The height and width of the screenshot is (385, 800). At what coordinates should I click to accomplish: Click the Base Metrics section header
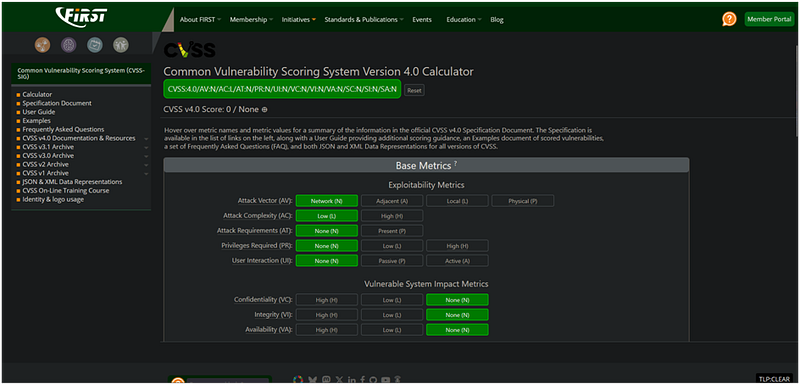pyautogui.click(x=426, y=165)
